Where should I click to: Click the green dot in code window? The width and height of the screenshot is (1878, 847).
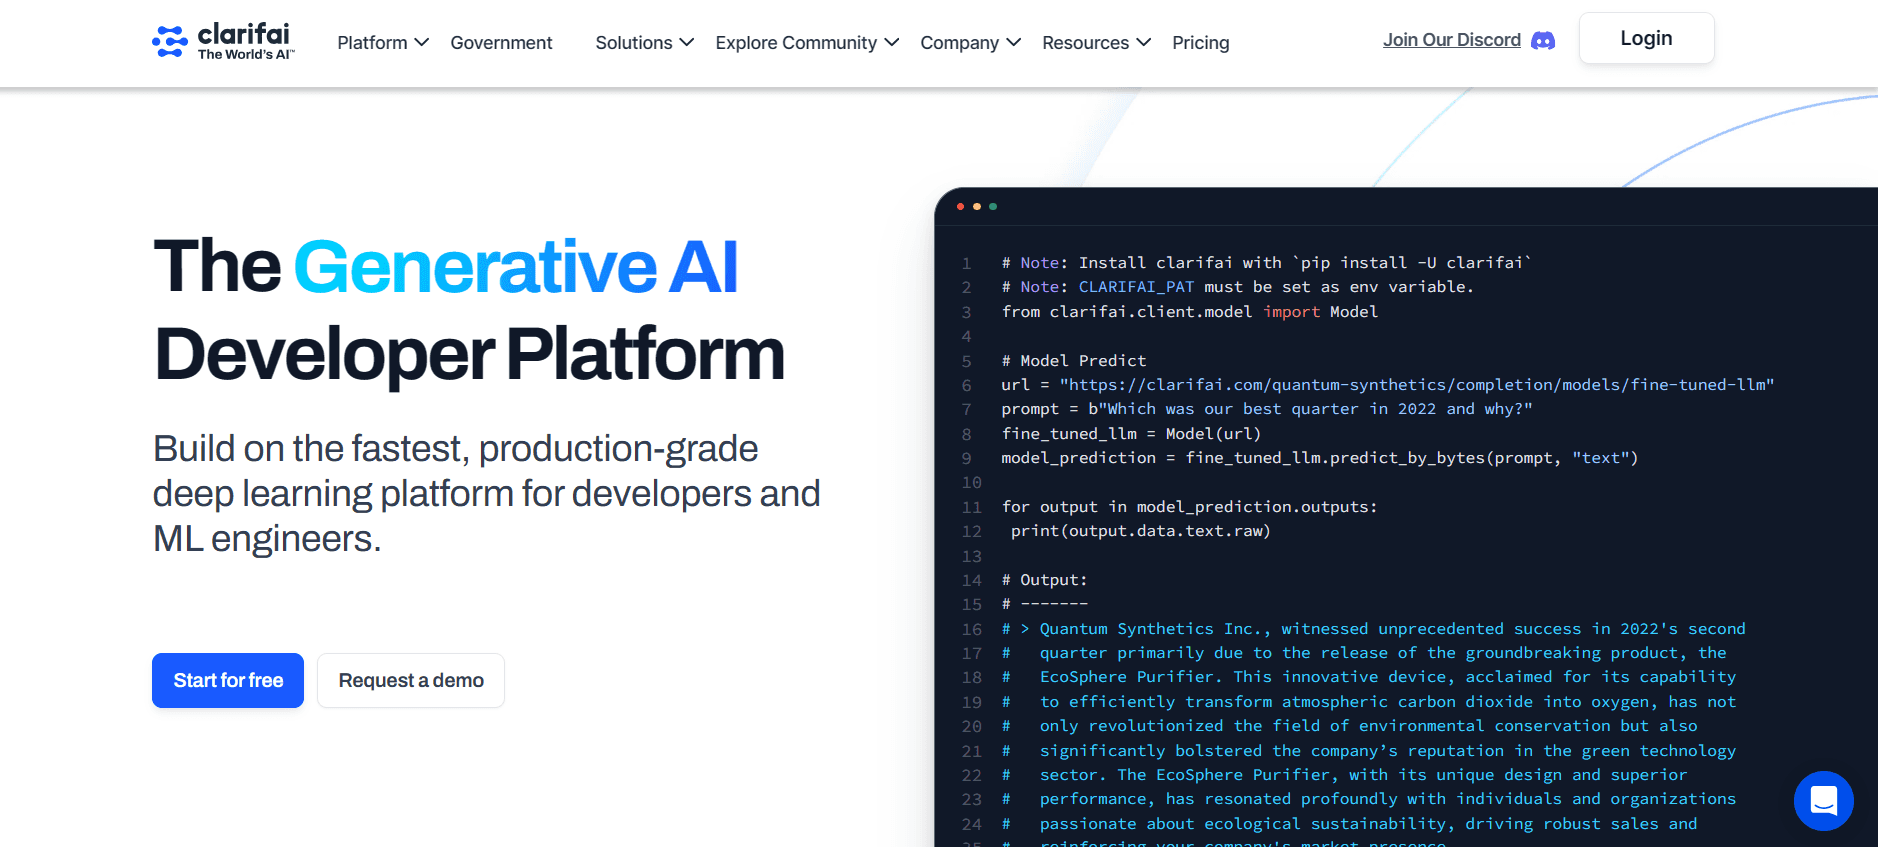[993, 207]
